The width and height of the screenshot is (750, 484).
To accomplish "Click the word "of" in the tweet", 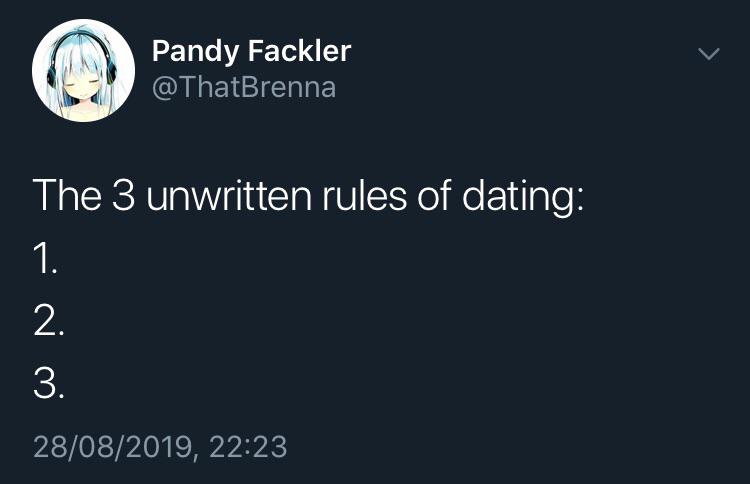I will 434,194.
